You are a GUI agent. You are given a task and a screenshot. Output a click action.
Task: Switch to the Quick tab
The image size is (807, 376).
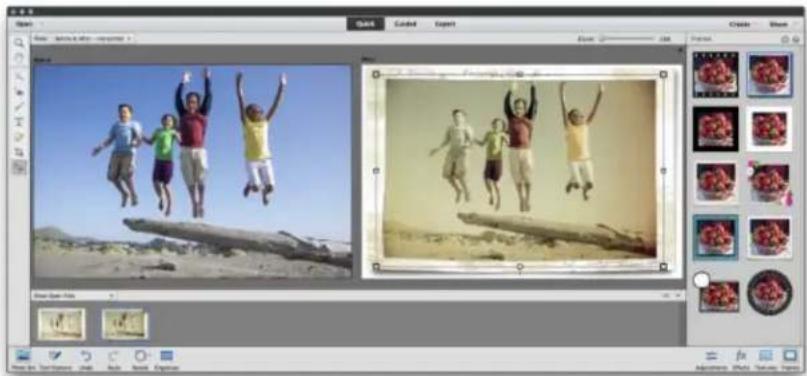(x=365, y=24)
